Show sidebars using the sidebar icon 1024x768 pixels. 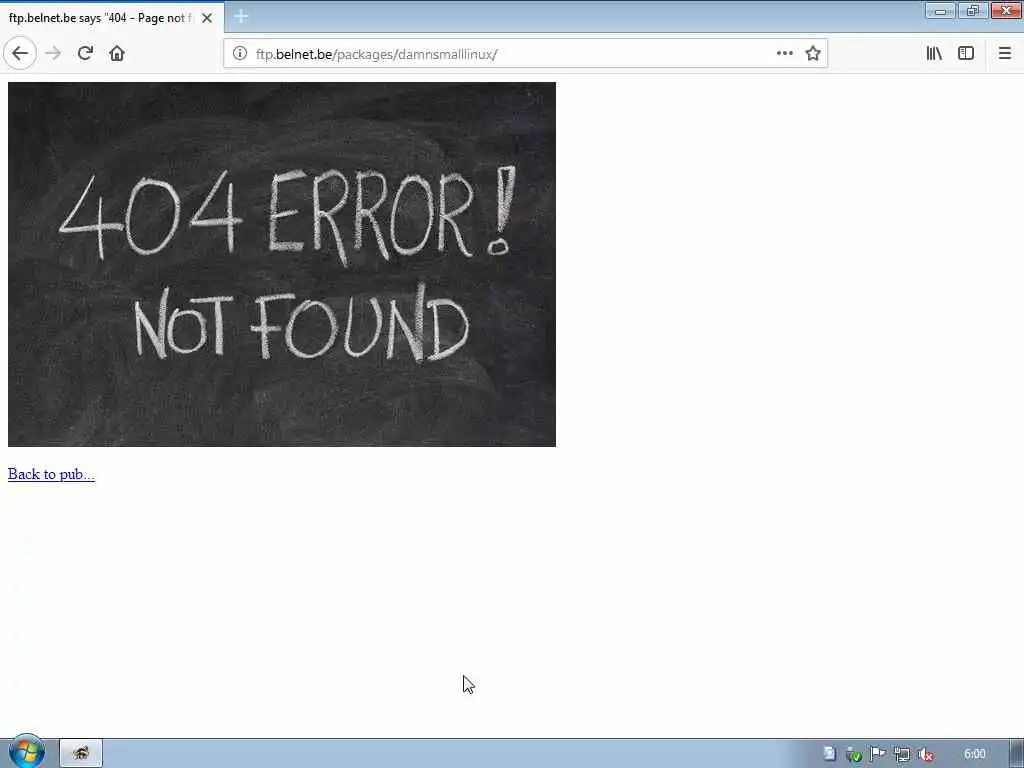coord(966,54)
